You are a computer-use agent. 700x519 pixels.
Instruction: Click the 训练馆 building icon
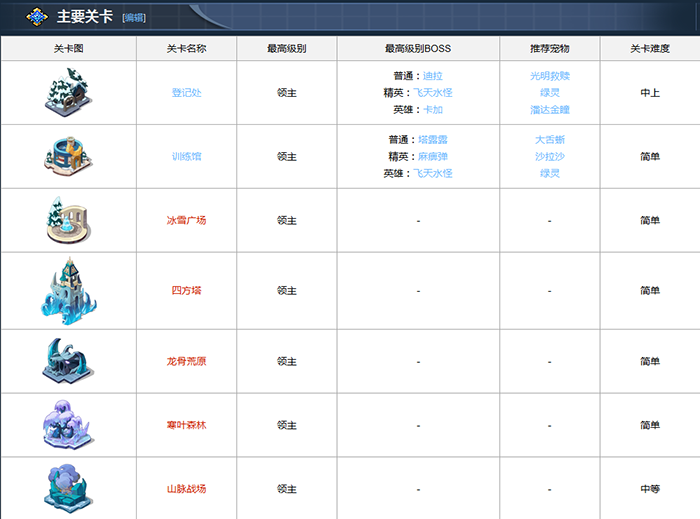68,156
